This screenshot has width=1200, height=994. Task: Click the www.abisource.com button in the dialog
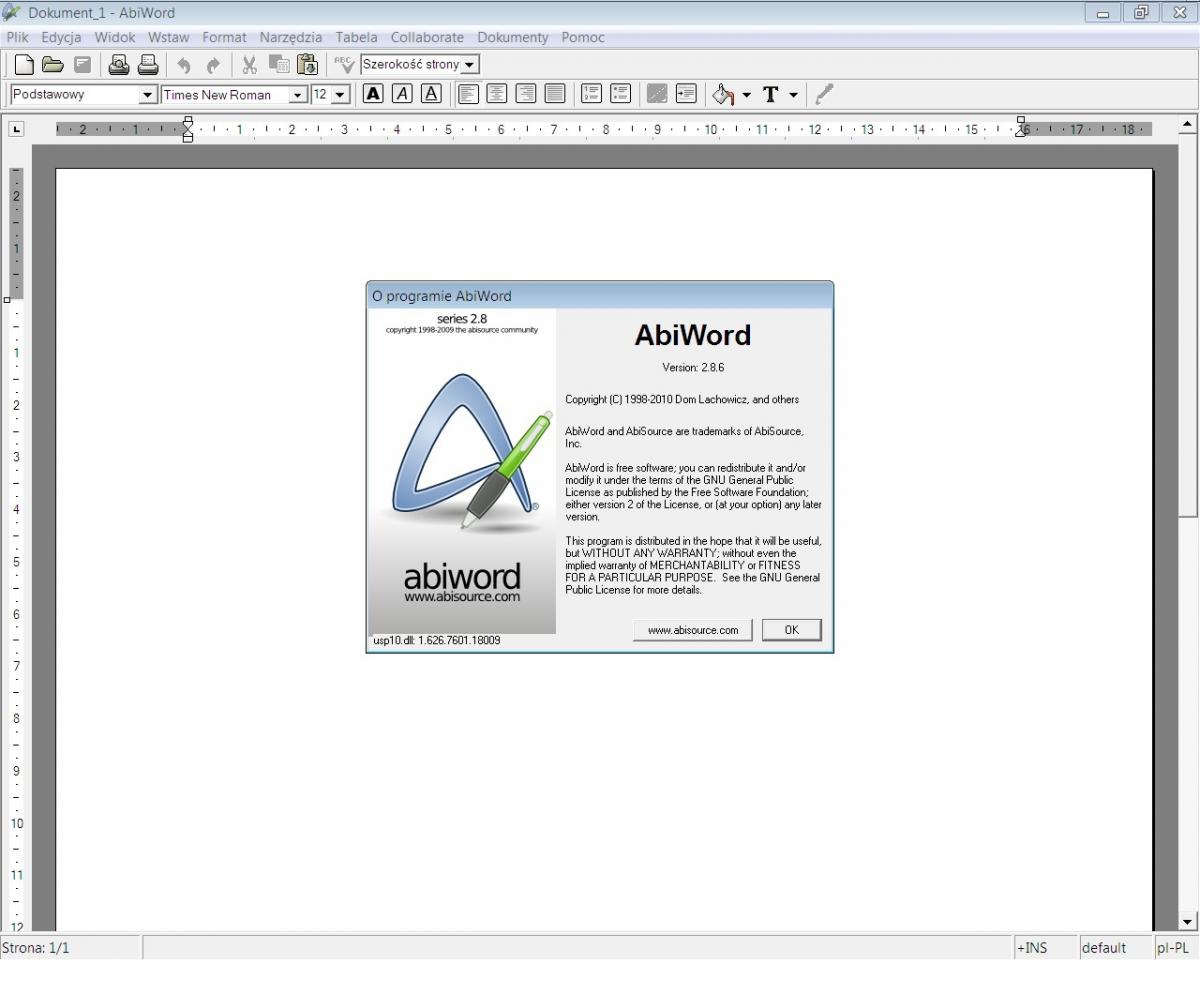693,630
